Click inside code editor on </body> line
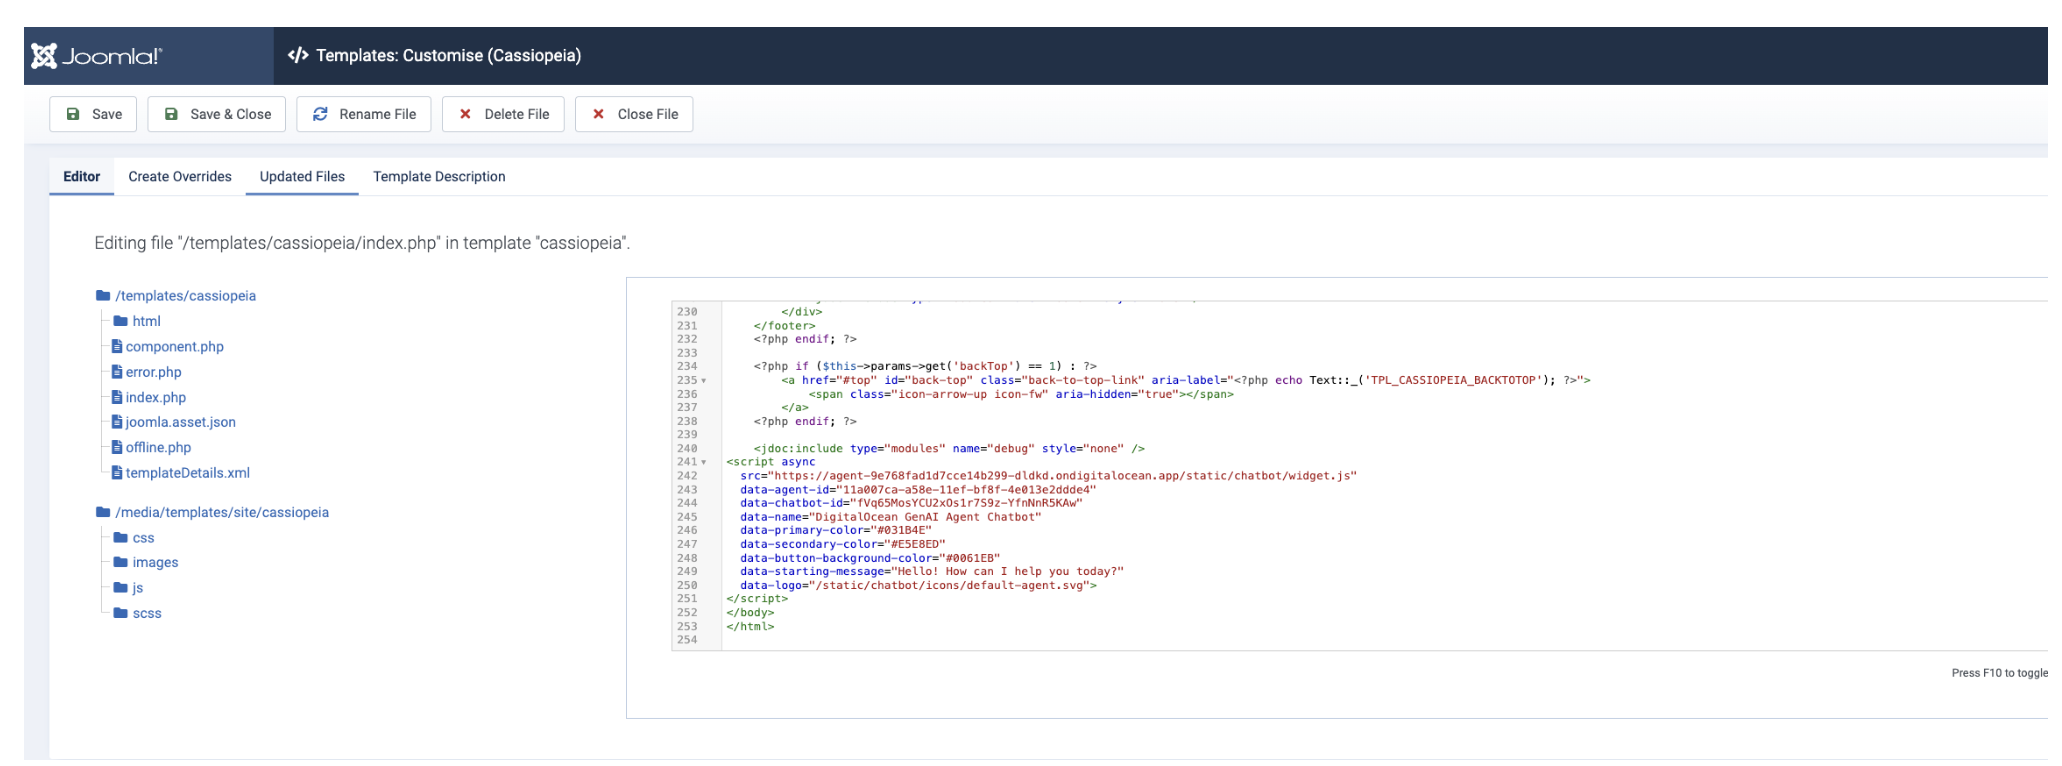 (x=750, y=613)
